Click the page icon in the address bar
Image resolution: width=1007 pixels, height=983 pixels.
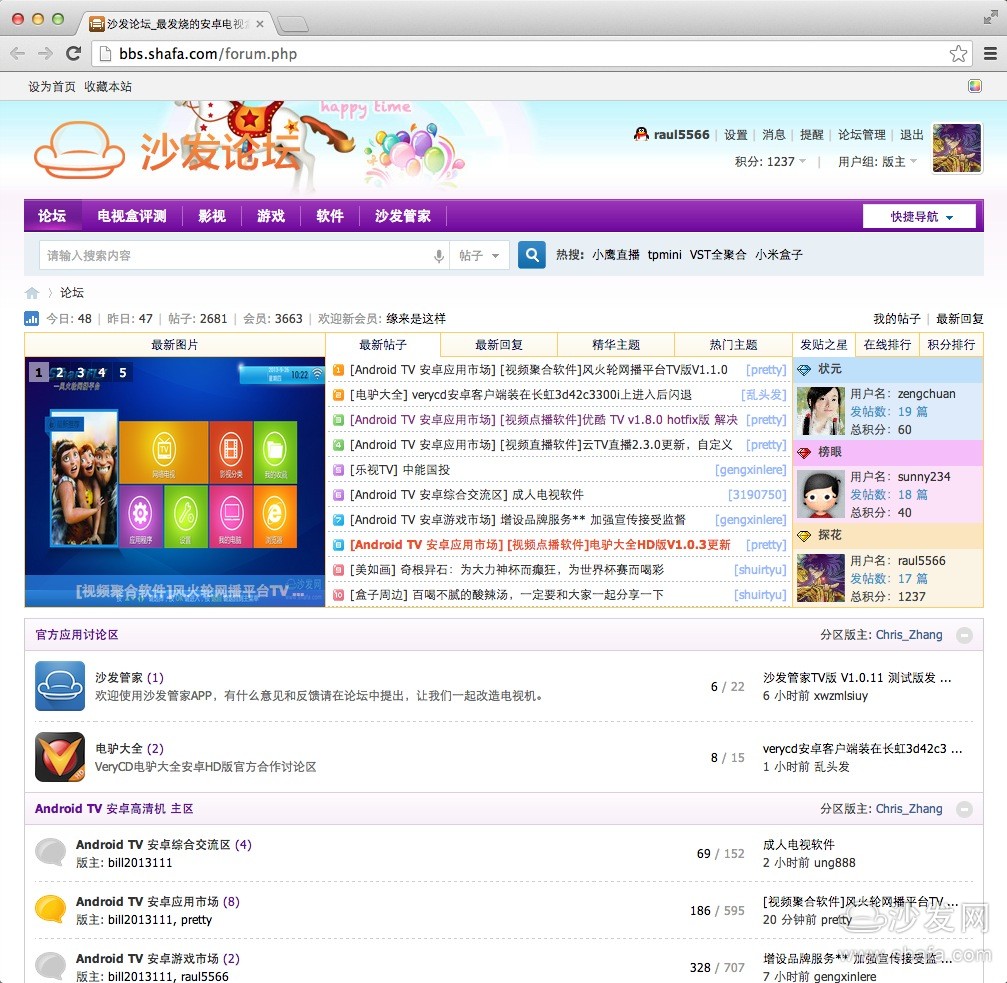[106, 53]
